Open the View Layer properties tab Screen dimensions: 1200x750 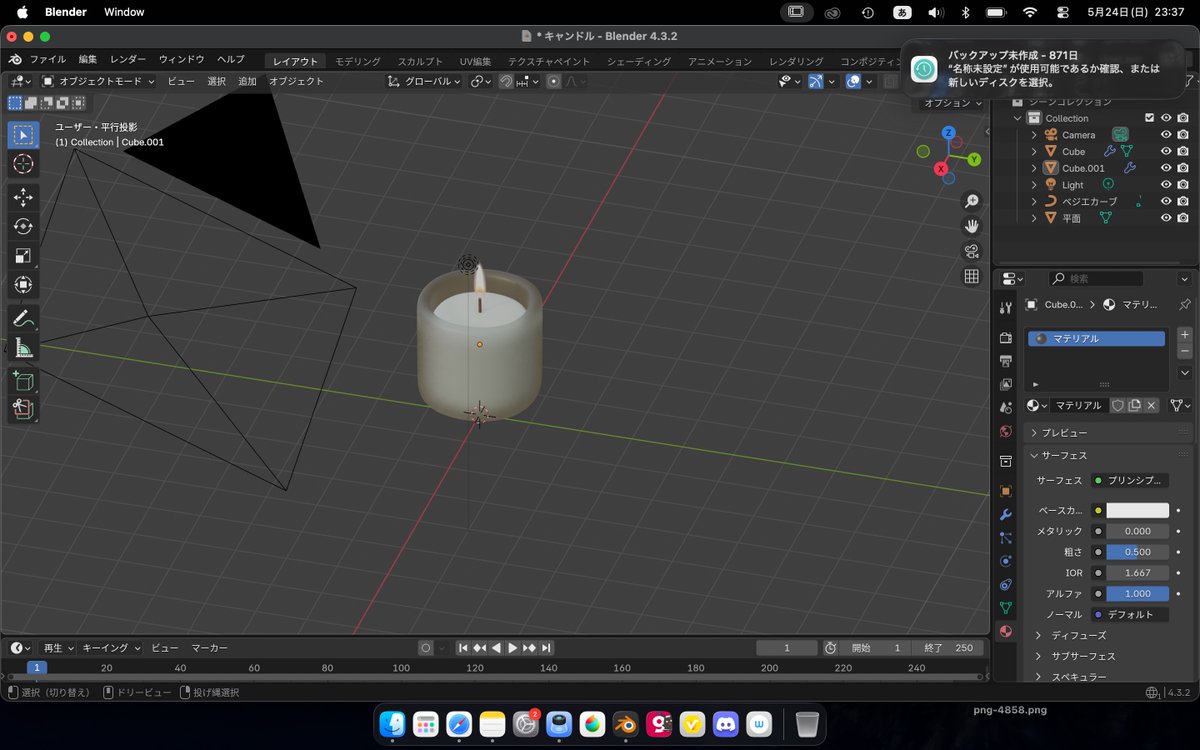tap(1006, 384)
